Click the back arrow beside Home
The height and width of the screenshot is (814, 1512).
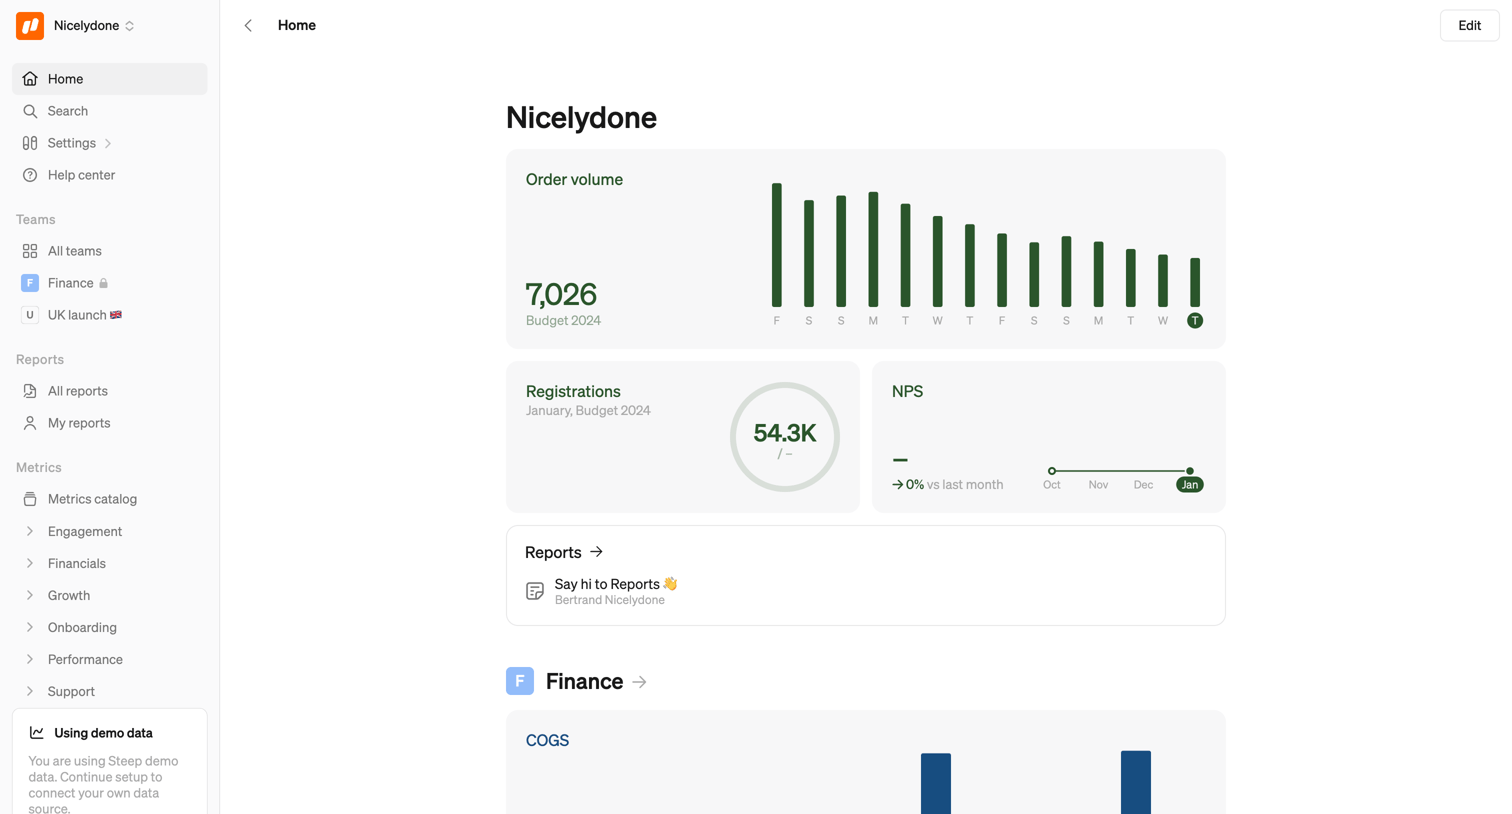[x=248, y=26]
